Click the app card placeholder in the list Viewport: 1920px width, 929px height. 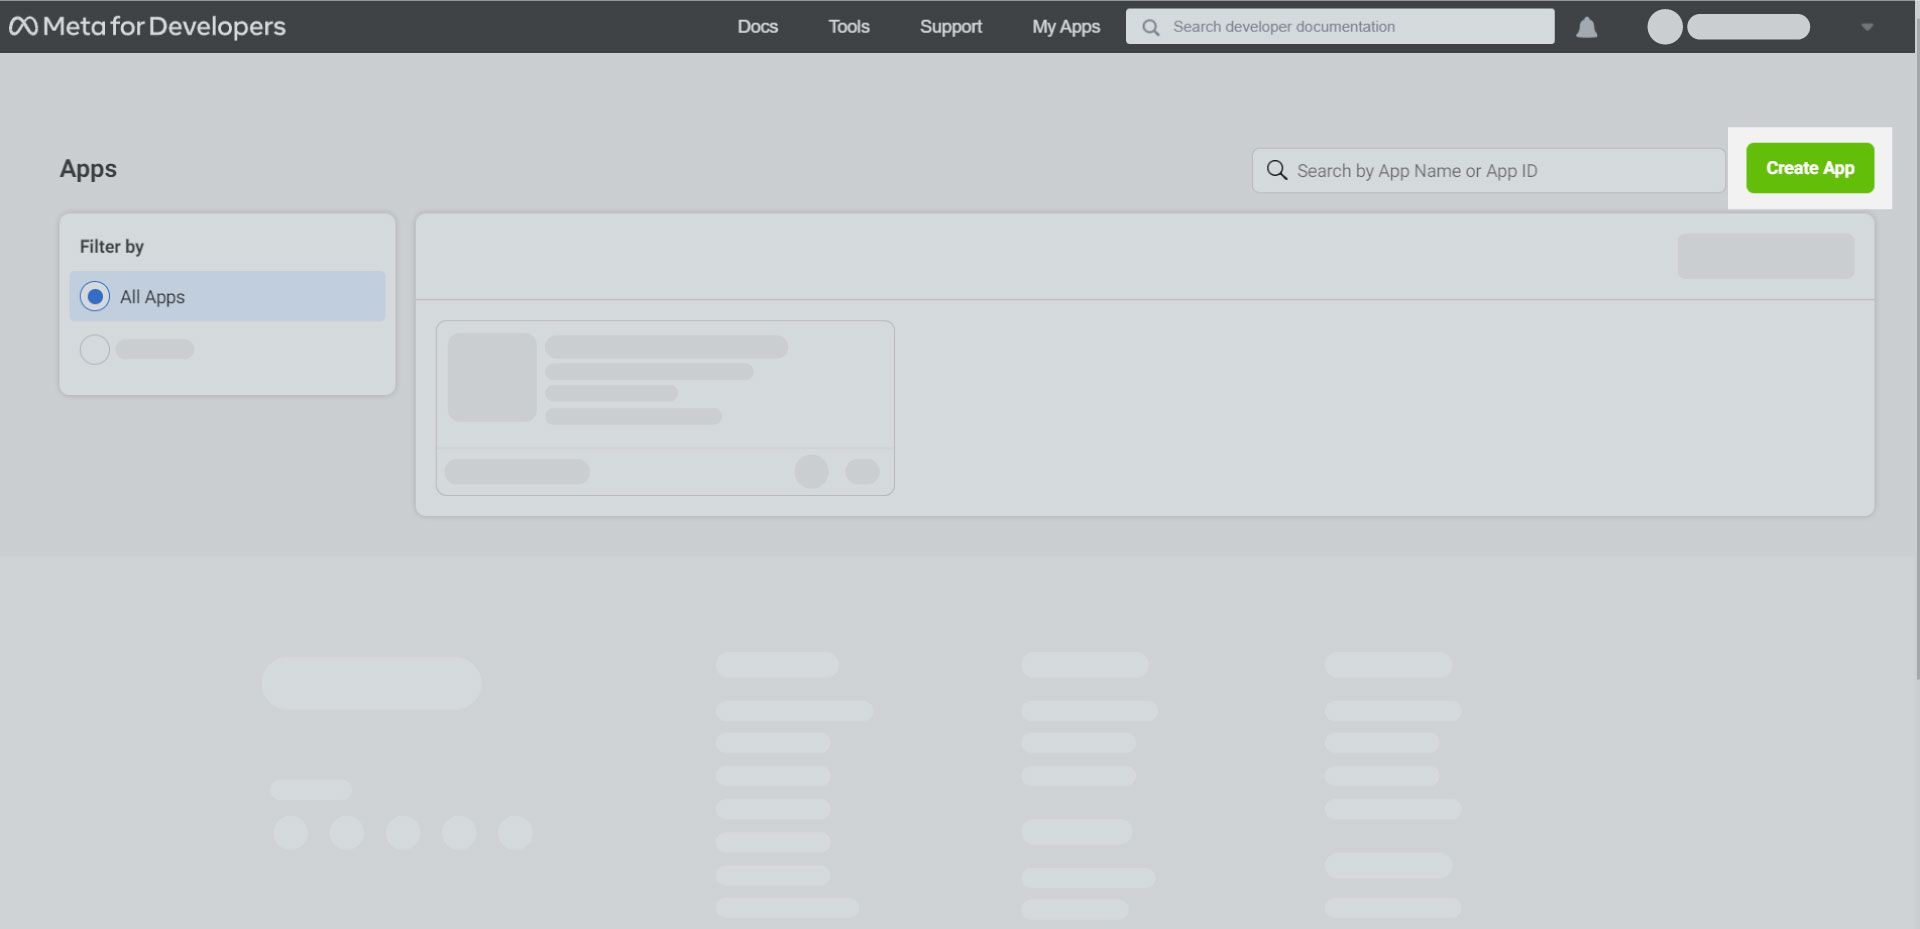point(665,406)
